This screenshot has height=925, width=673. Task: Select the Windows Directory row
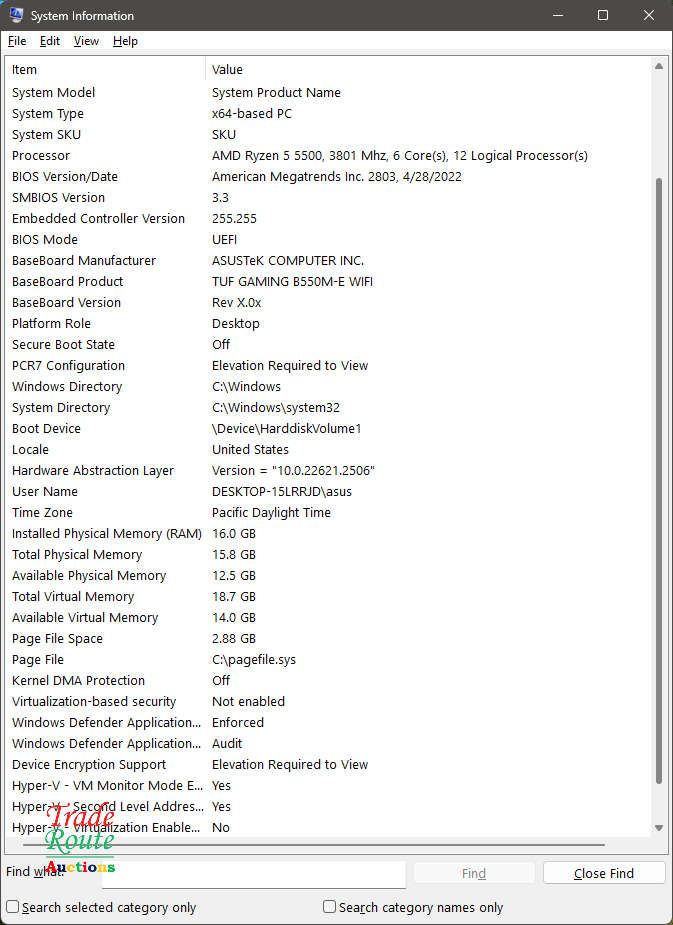pyautogui.click(x=328, y=386)
